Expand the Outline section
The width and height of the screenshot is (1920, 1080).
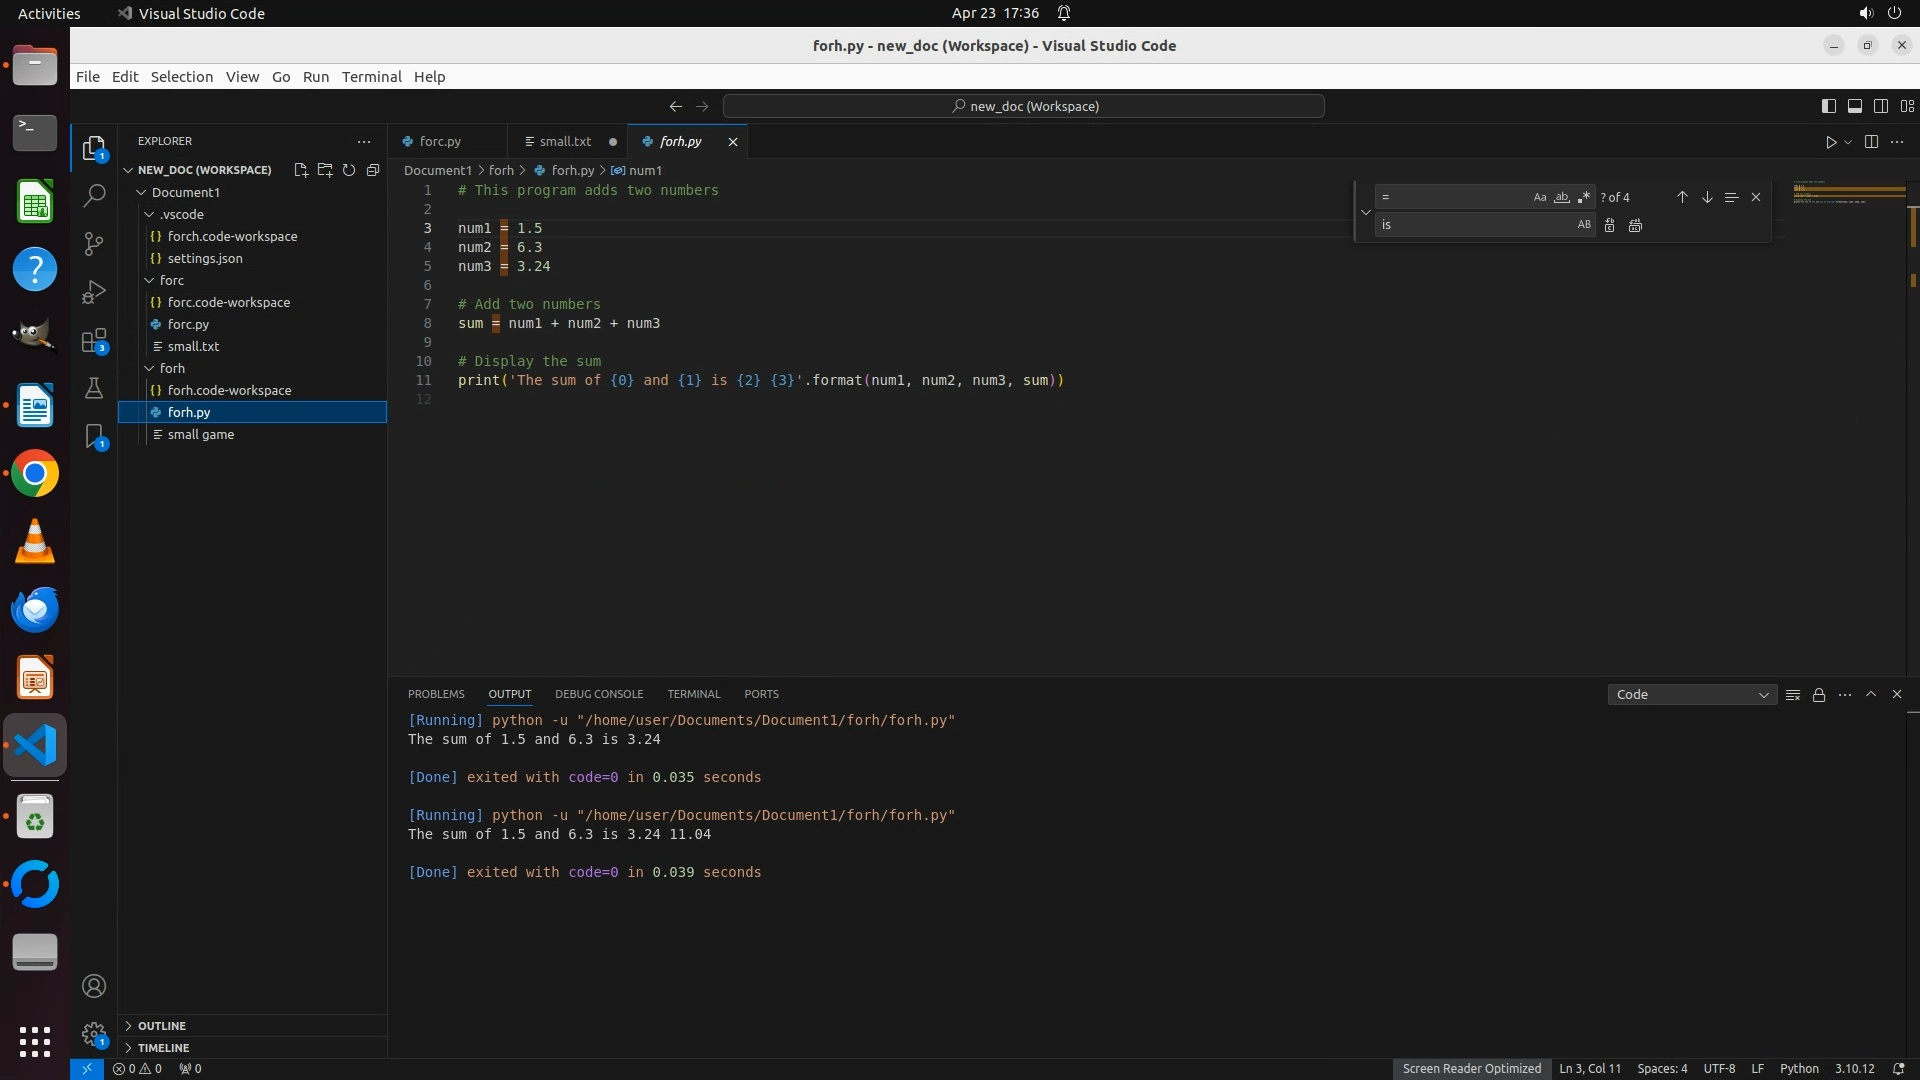point(161,1026)
